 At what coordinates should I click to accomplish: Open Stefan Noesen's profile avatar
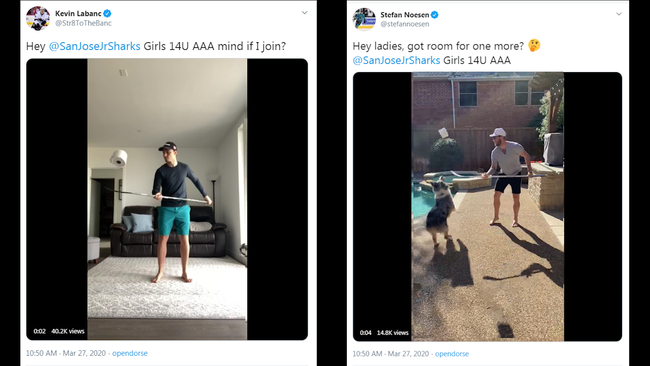pyautogui.click(x=364, y=19)
